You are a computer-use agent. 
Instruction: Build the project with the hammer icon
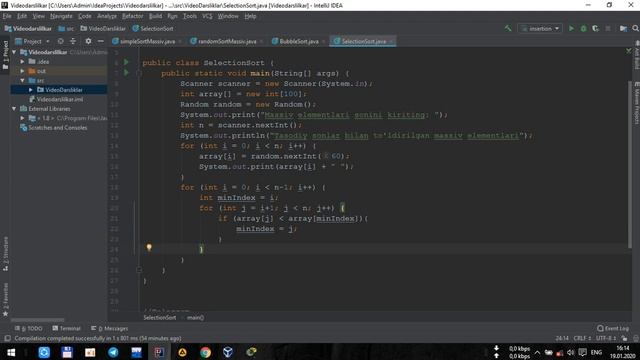(508, 29)
